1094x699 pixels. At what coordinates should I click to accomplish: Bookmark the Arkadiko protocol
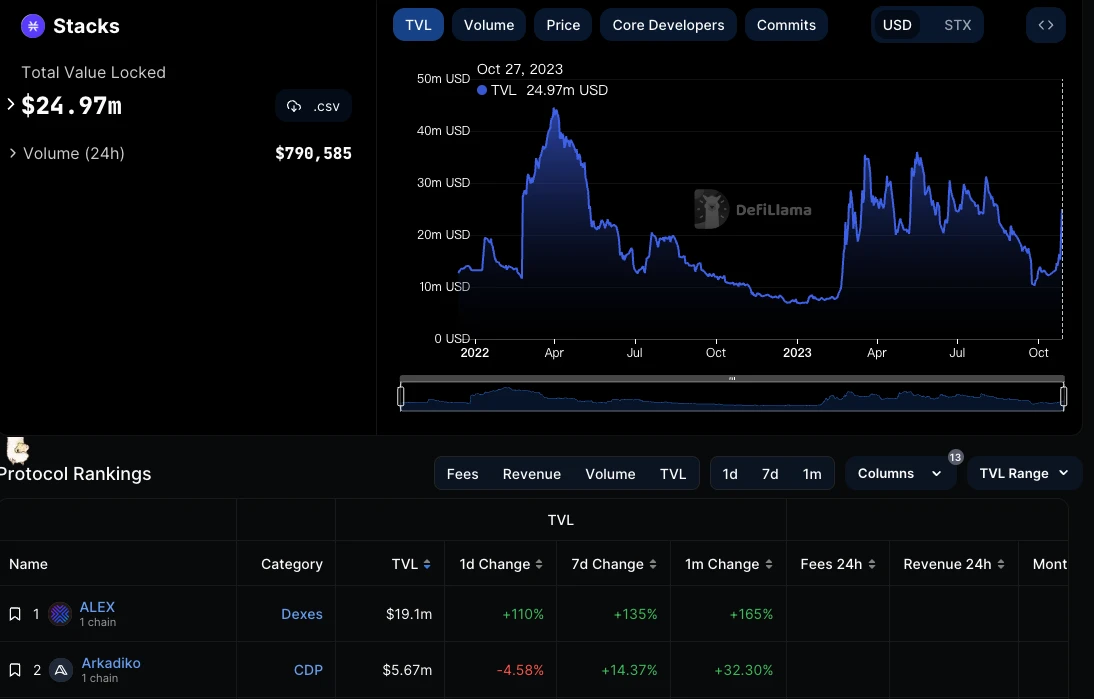pos(14,669)
